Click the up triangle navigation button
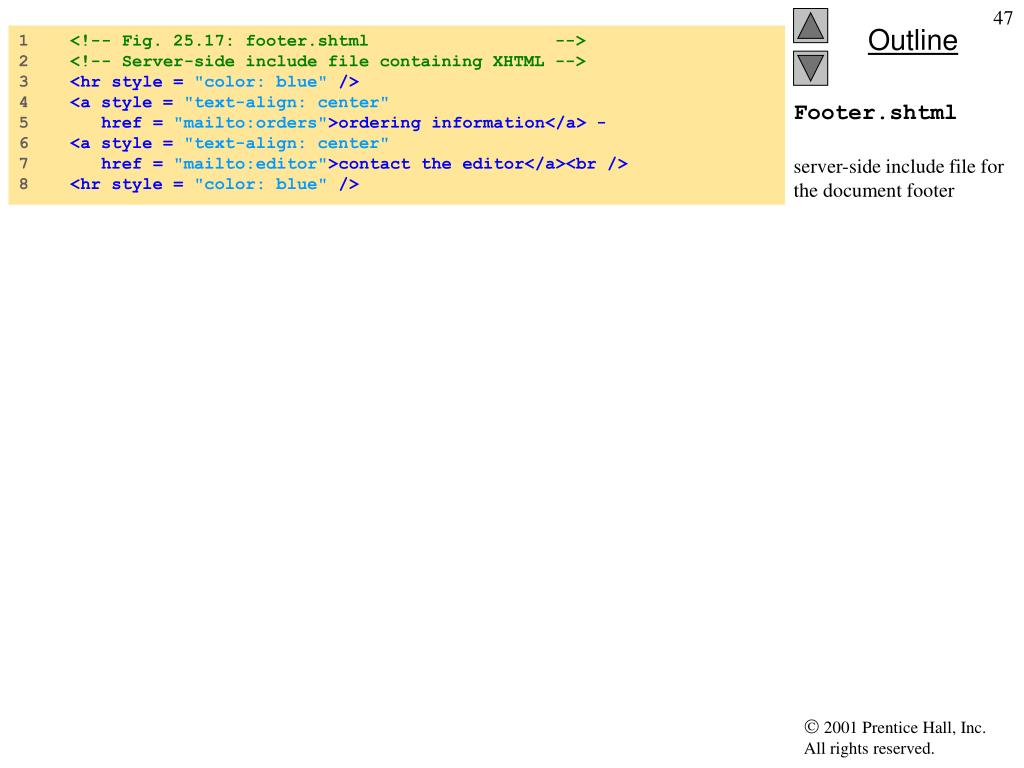The height and width of the screenshot is (768, 1024). tap(811, 26)
